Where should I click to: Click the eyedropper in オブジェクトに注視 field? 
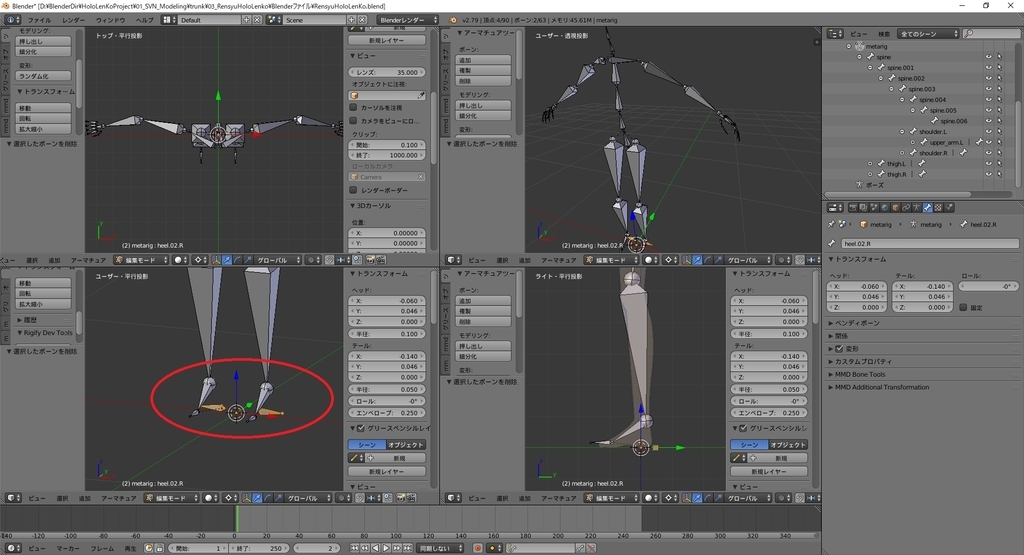421,95
